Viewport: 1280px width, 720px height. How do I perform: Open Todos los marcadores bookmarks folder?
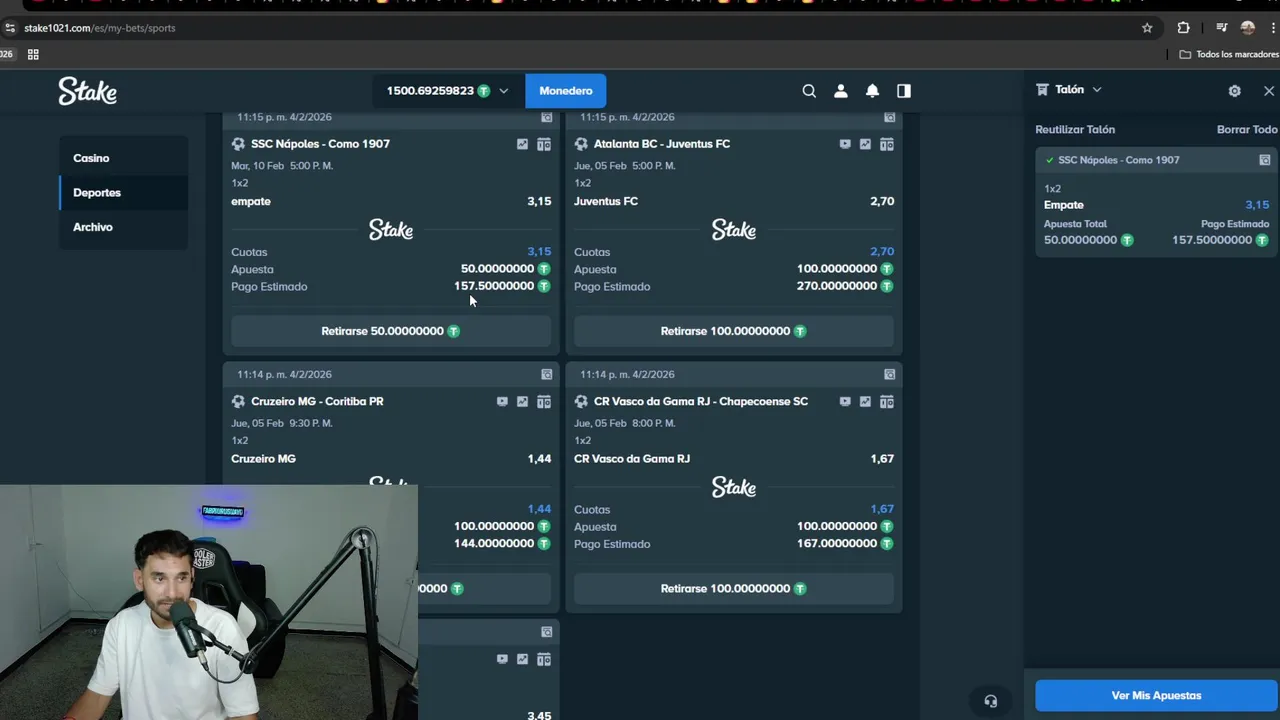(1229, 54)
